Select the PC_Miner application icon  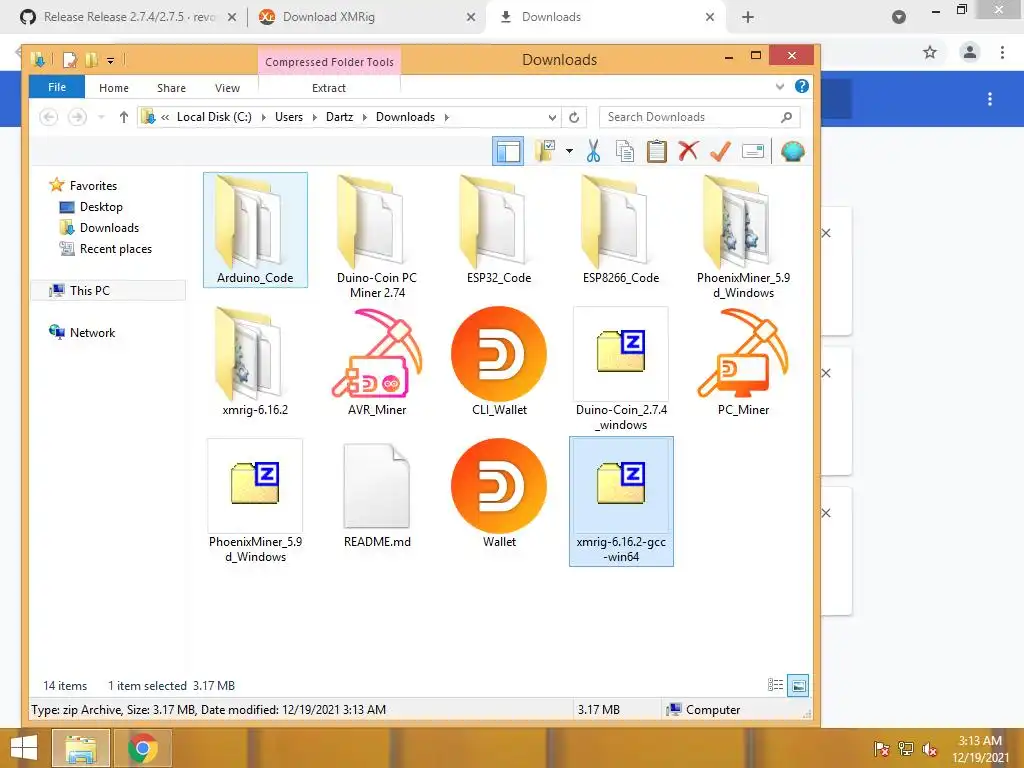pyautogui.click(x=743, y=362)
